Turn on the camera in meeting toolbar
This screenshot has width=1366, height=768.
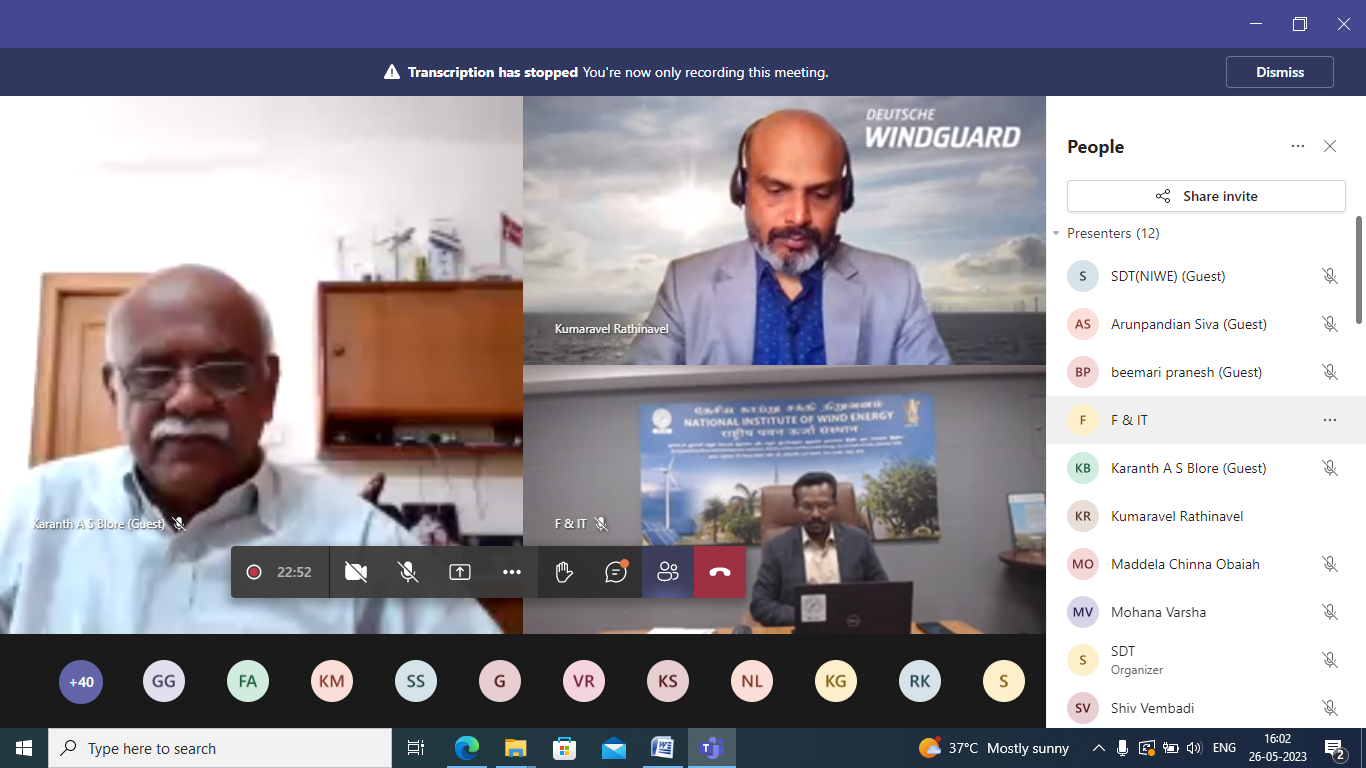355,572
